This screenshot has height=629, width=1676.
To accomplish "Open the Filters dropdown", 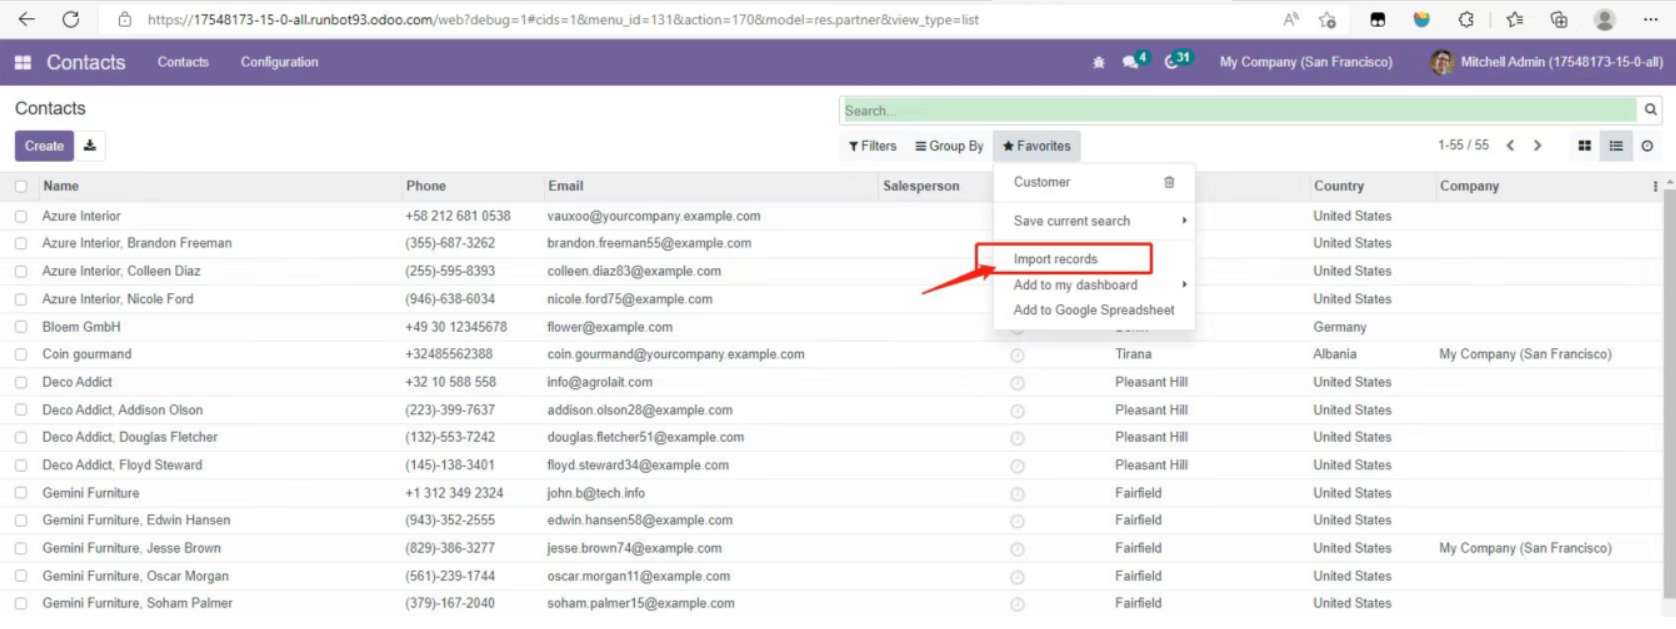I will 872,146.
